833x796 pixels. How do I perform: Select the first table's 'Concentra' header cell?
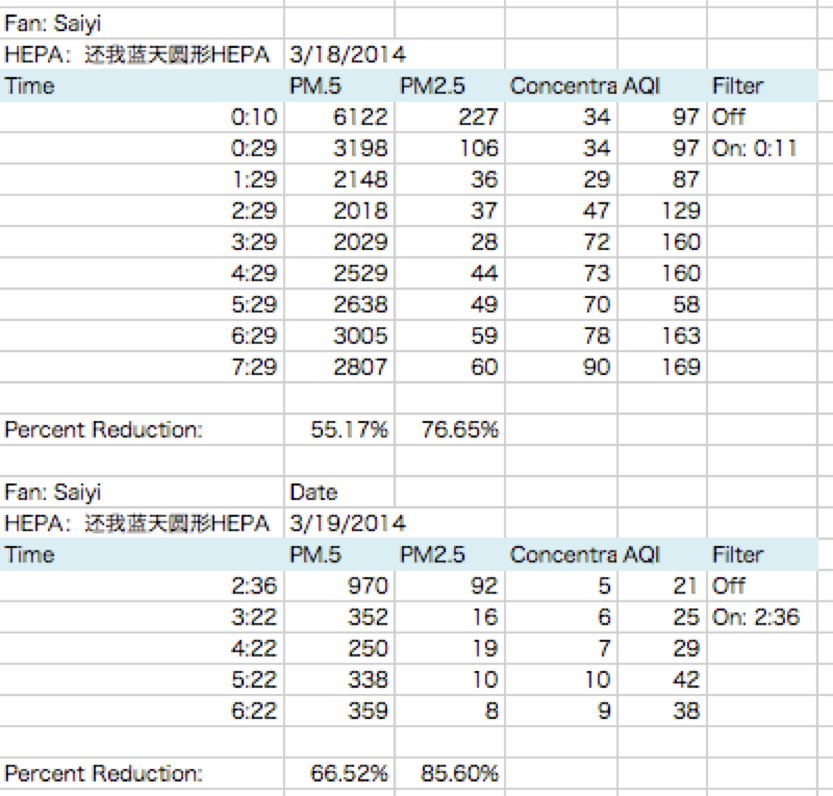click(x=561, y=86)
